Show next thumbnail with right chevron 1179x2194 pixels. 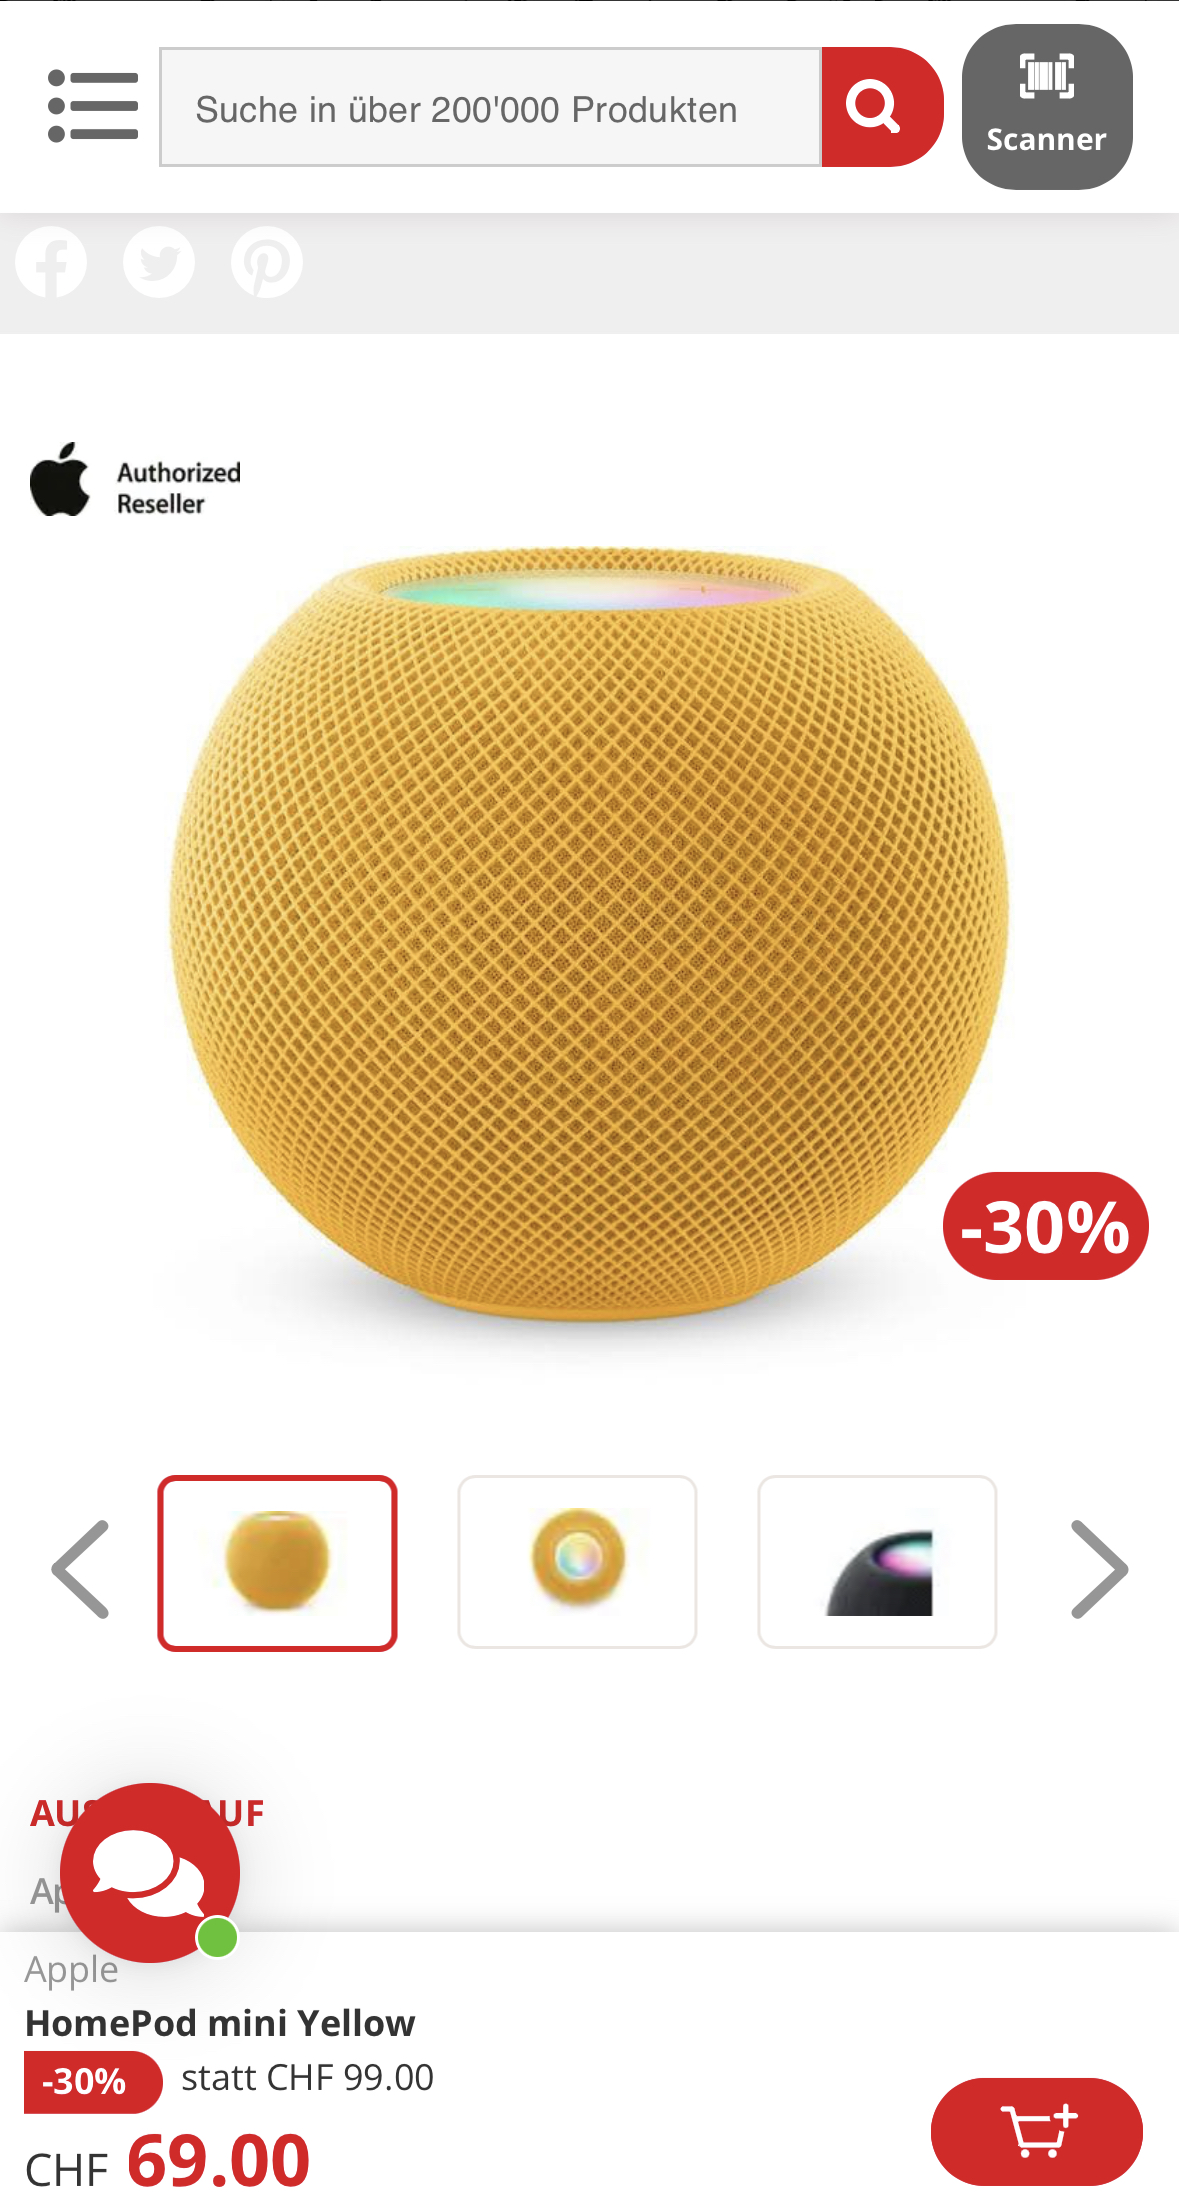[x=1099, y=1568]
